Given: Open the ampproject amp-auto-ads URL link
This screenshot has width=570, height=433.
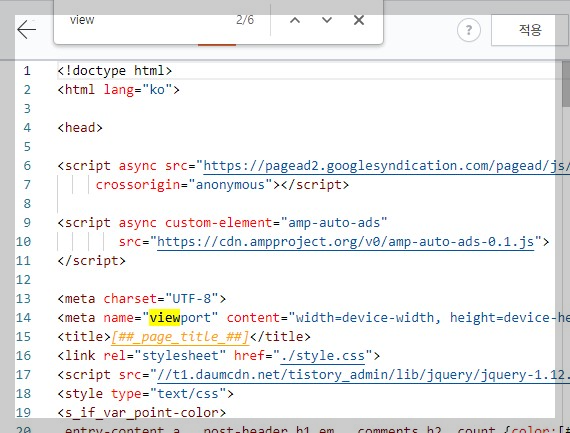Looking at the screenshot, I should pos(345,242).
